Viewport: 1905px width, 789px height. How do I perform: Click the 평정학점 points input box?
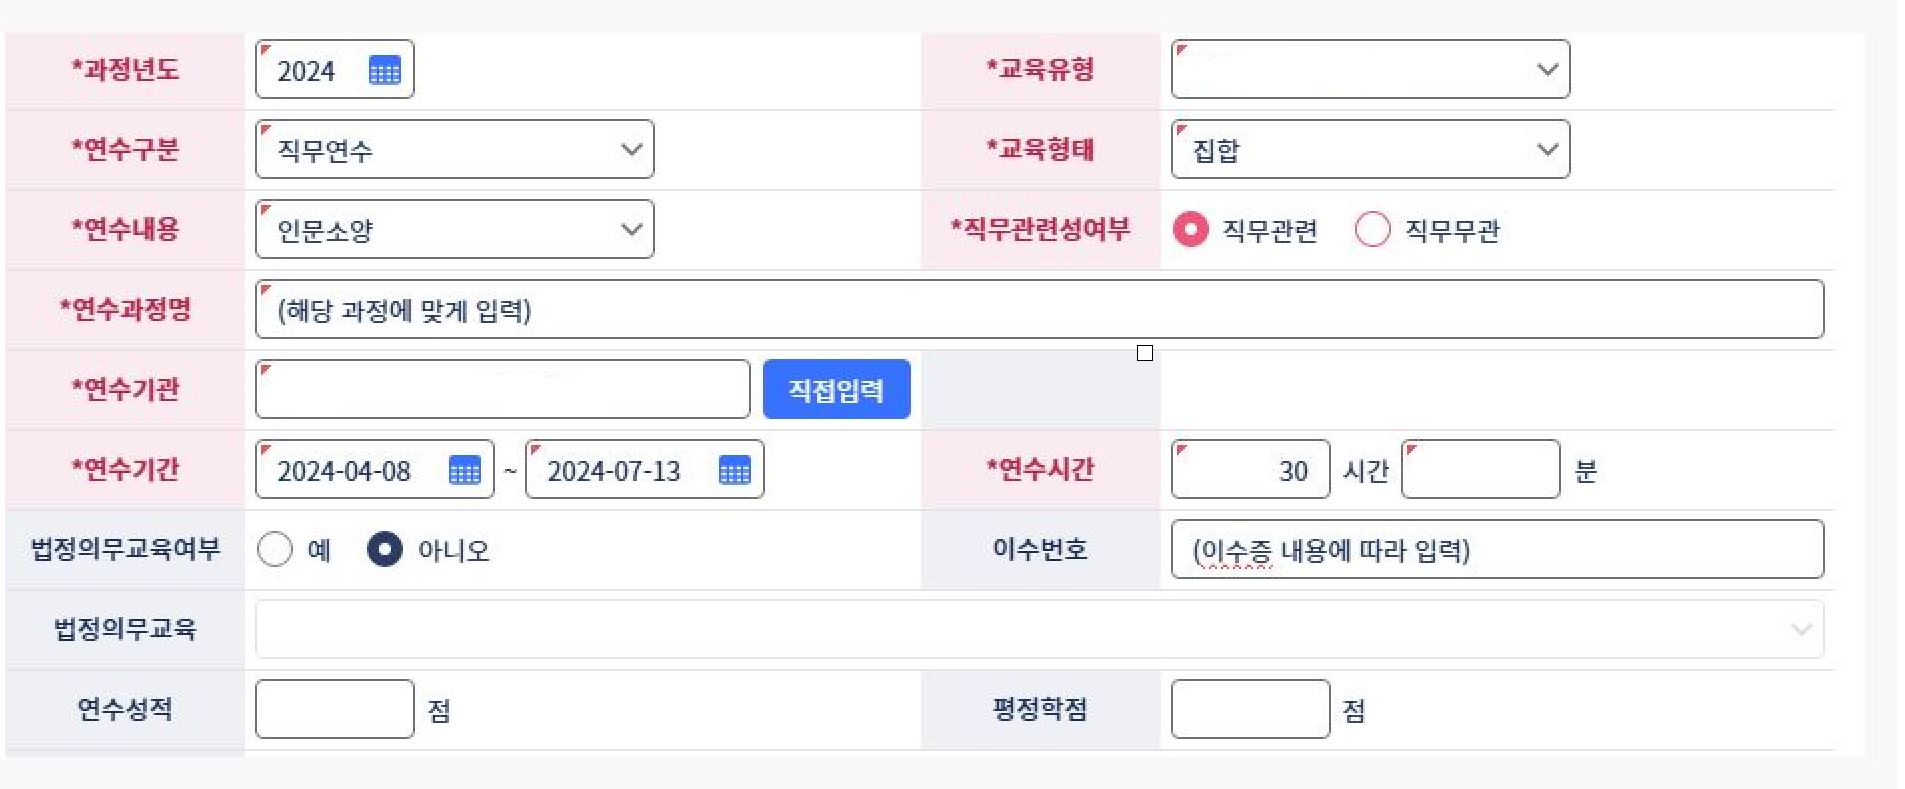[x=1249, y=708]
